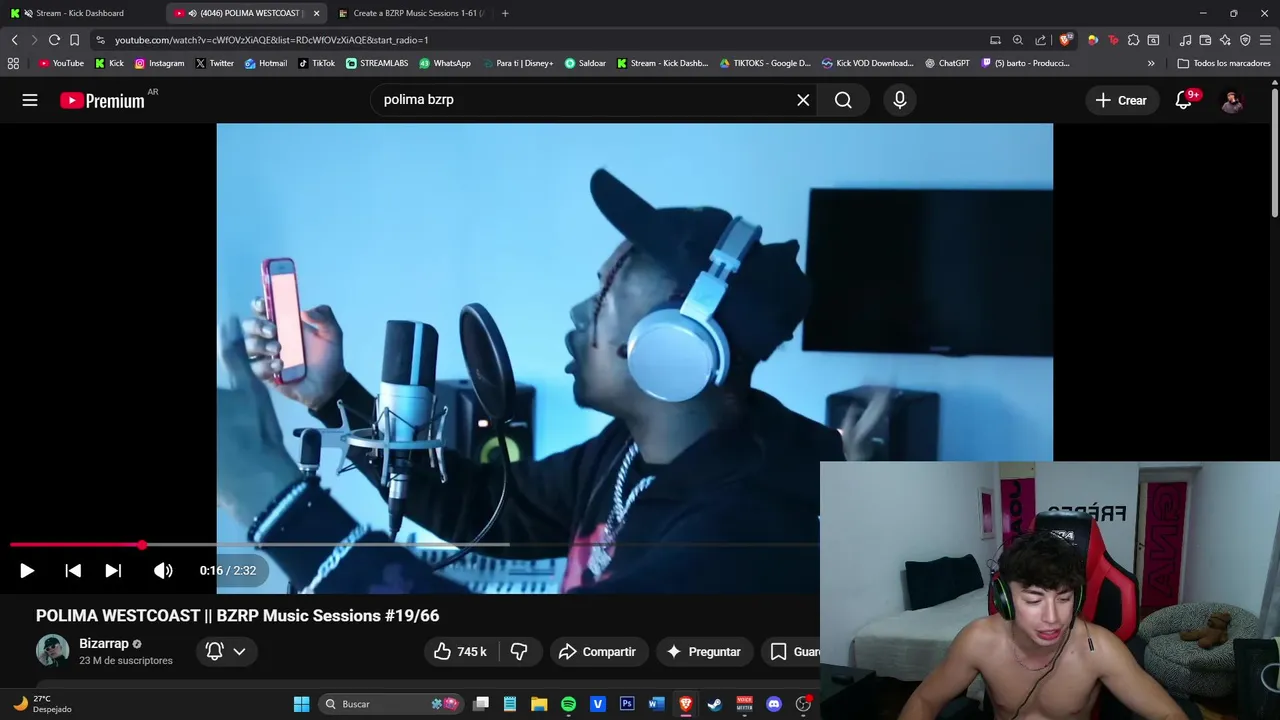Reload the current page

coord(54,40)
